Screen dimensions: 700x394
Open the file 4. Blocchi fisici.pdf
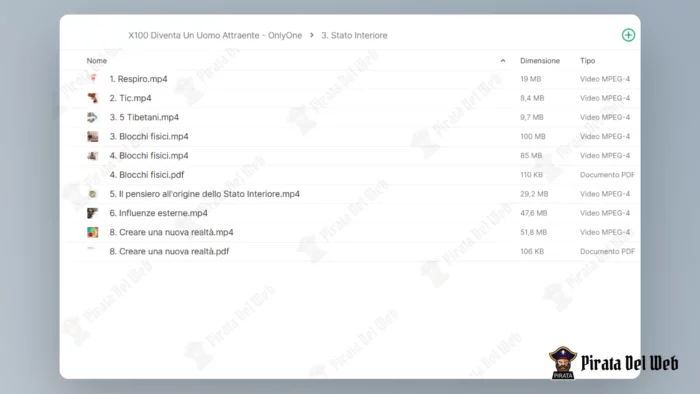pos(147,174)
